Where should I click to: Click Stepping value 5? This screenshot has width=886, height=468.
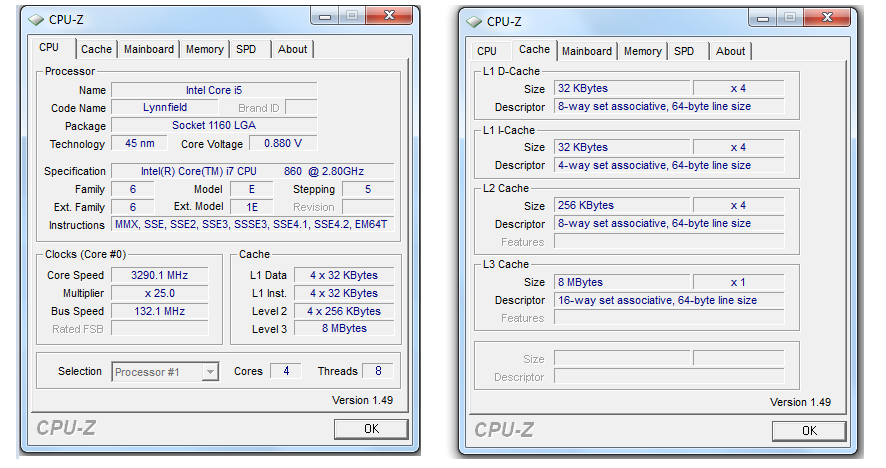click(x=368, y=189)
